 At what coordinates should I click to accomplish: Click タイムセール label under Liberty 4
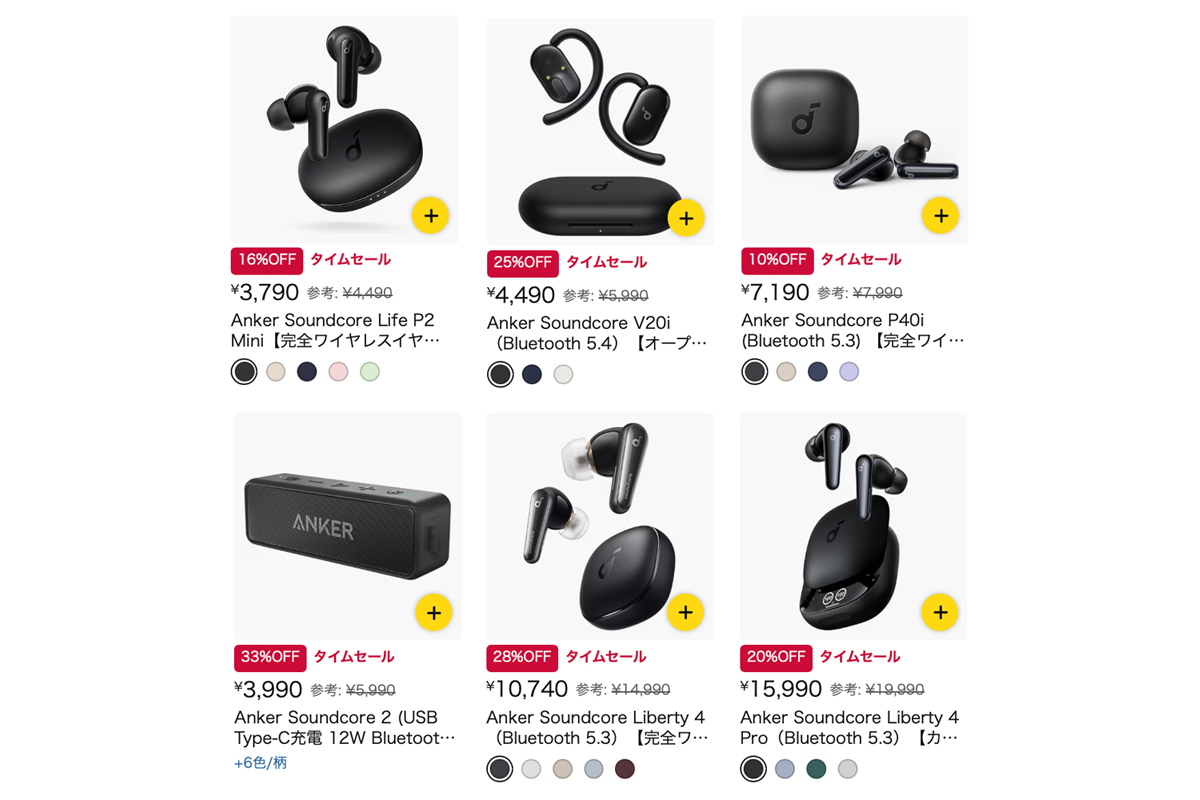click(x=606, y=657)
